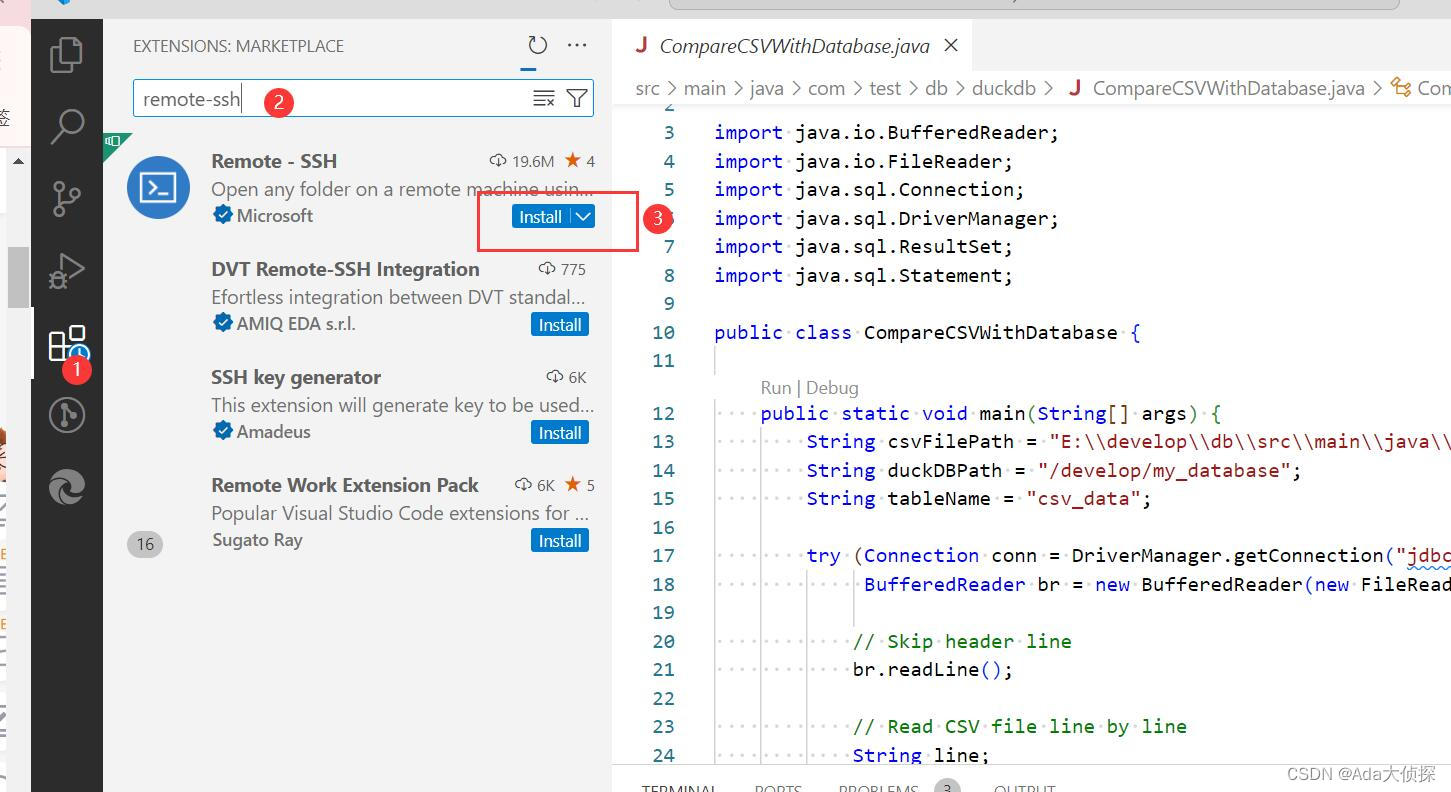Switch to the PROBLEMS panel tab
Screen dimensions: 1451x792
coord(878,787)
